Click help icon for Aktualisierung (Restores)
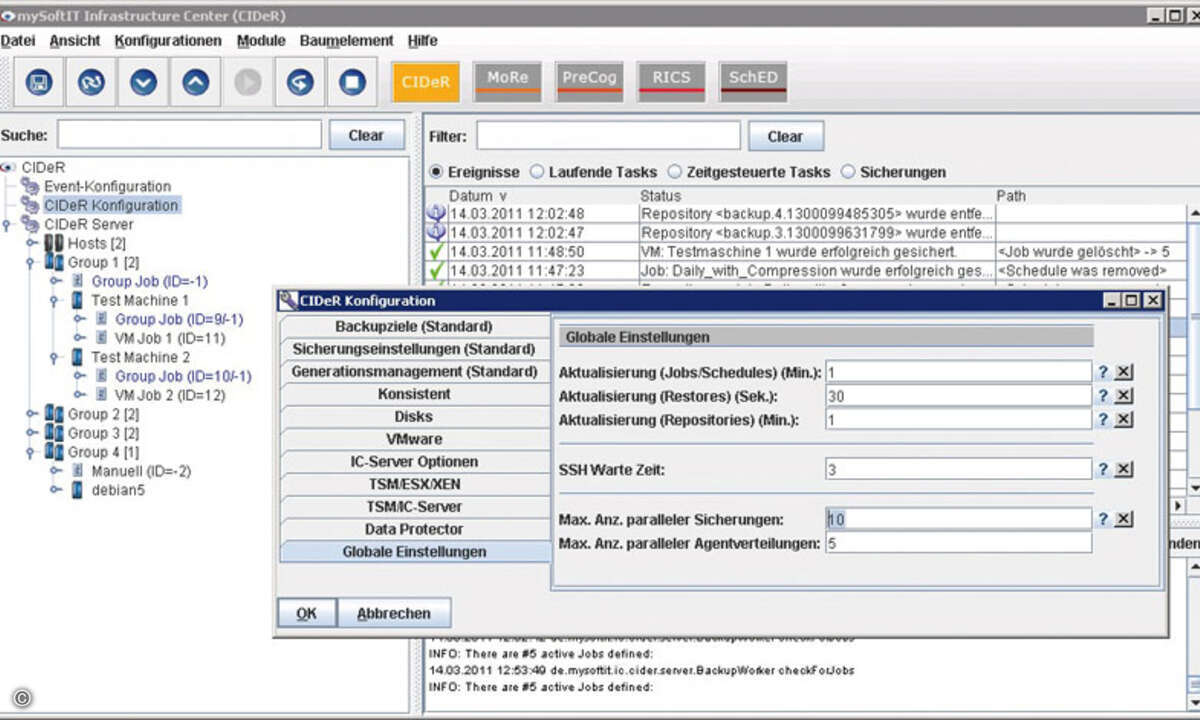This screenshot has width=1200, height=720. [1103, 396]
